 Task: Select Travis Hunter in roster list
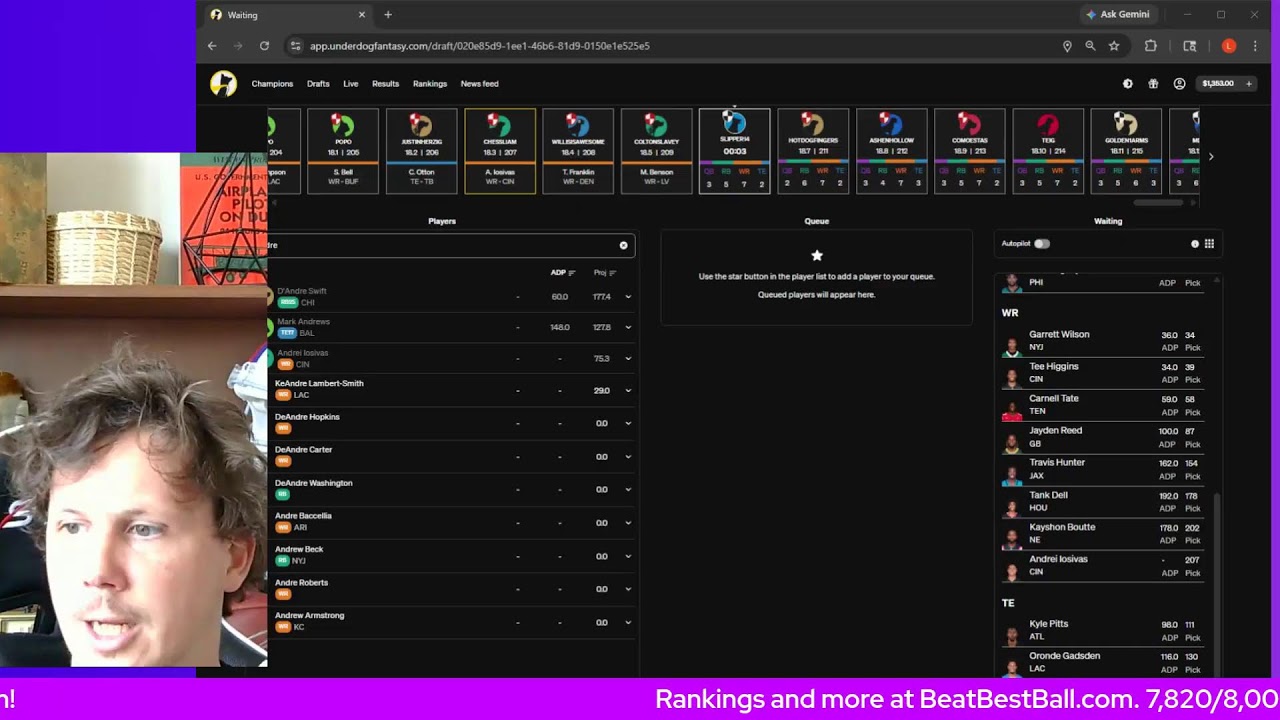pyautogui.click(x=1103, y=469)
